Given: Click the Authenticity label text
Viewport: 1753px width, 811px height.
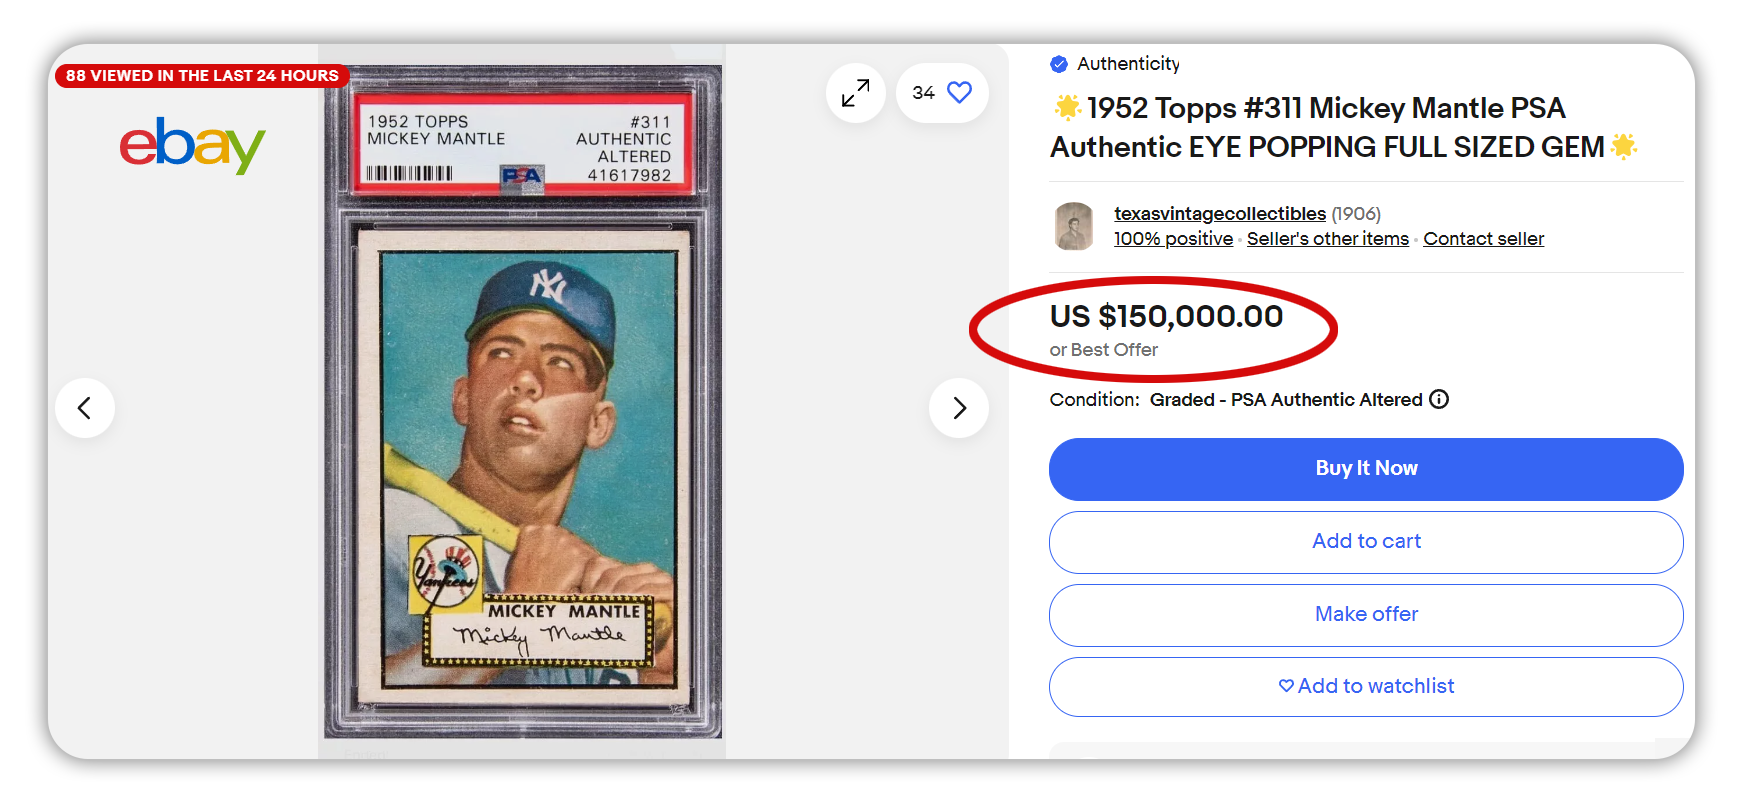Looking at the screenshot, I should tap(1128, 64).
